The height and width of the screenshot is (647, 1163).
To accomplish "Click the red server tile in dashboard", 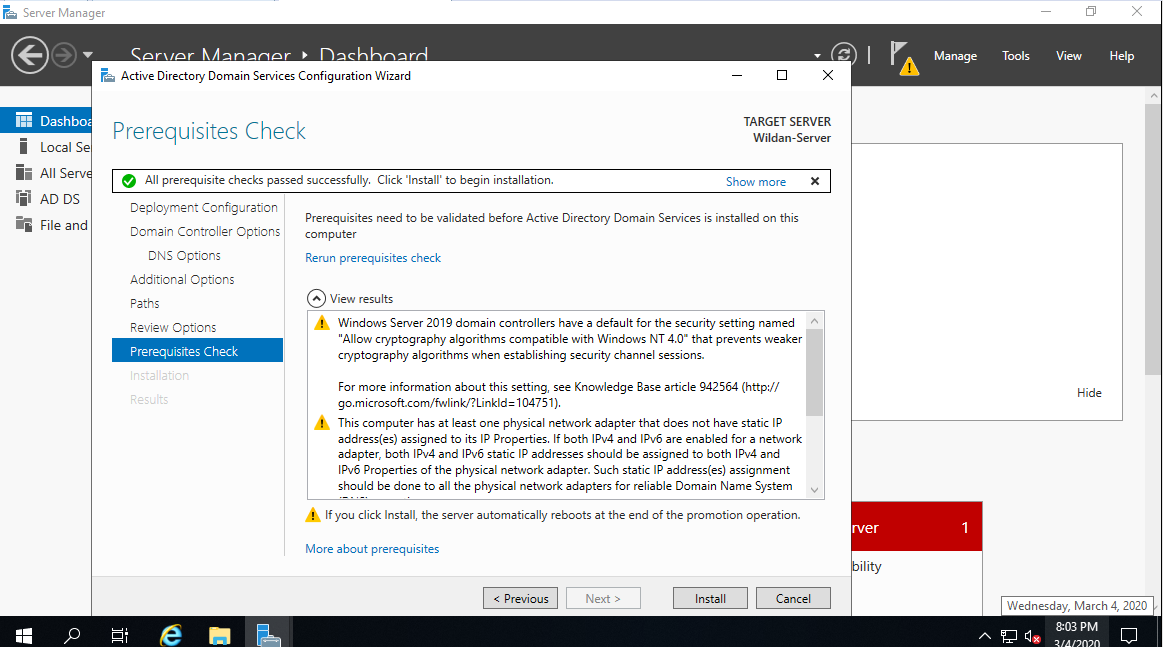I will [917, 527].
